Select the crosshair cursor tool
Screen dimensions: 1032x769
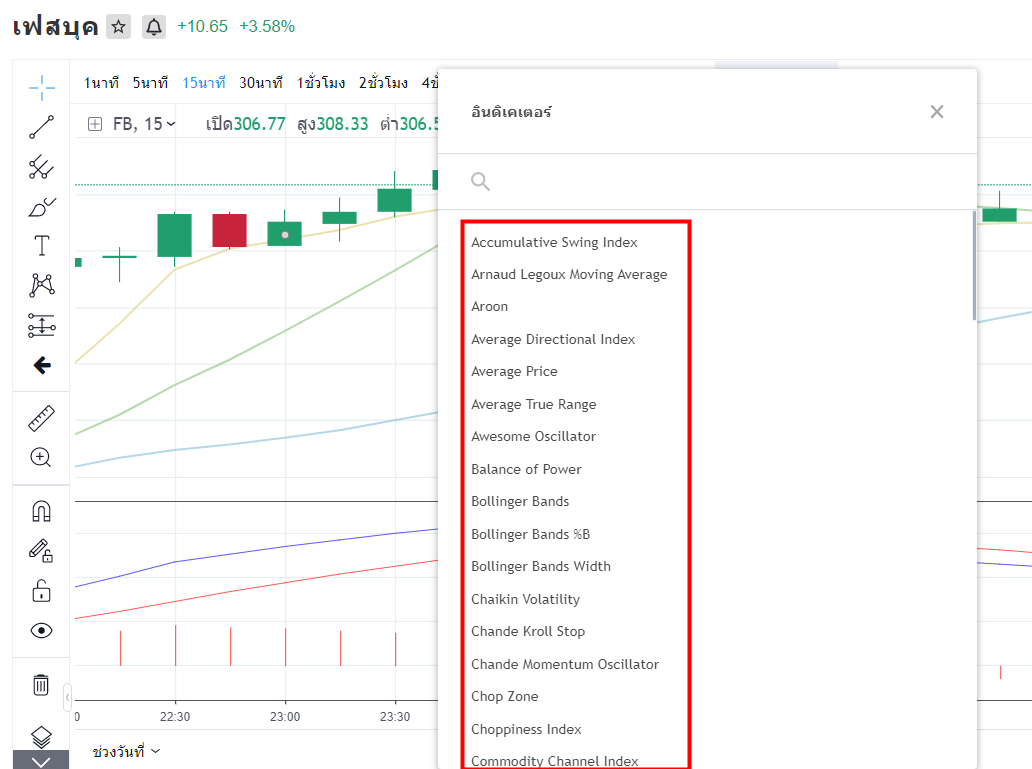(40, 88)
